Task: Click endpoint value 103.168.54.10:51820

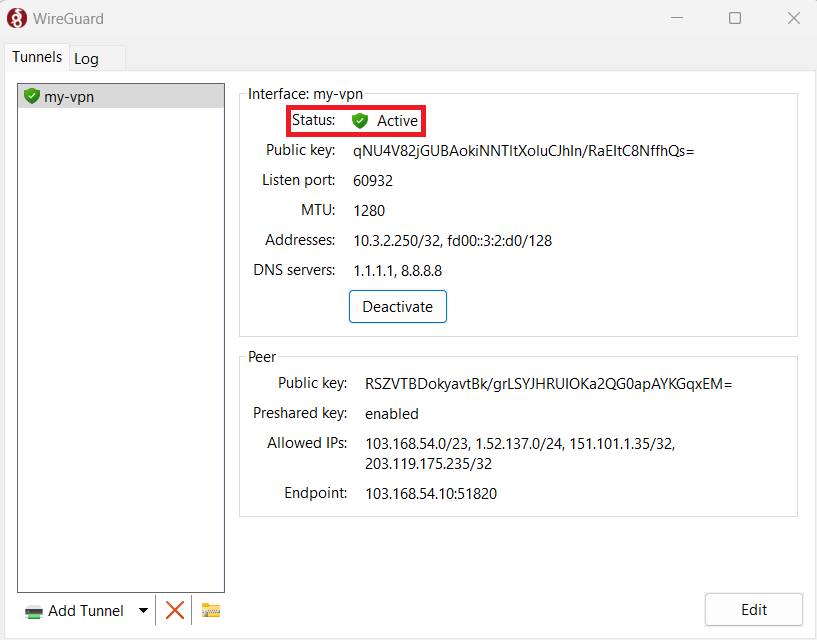Action: click(x=430, y=494)
